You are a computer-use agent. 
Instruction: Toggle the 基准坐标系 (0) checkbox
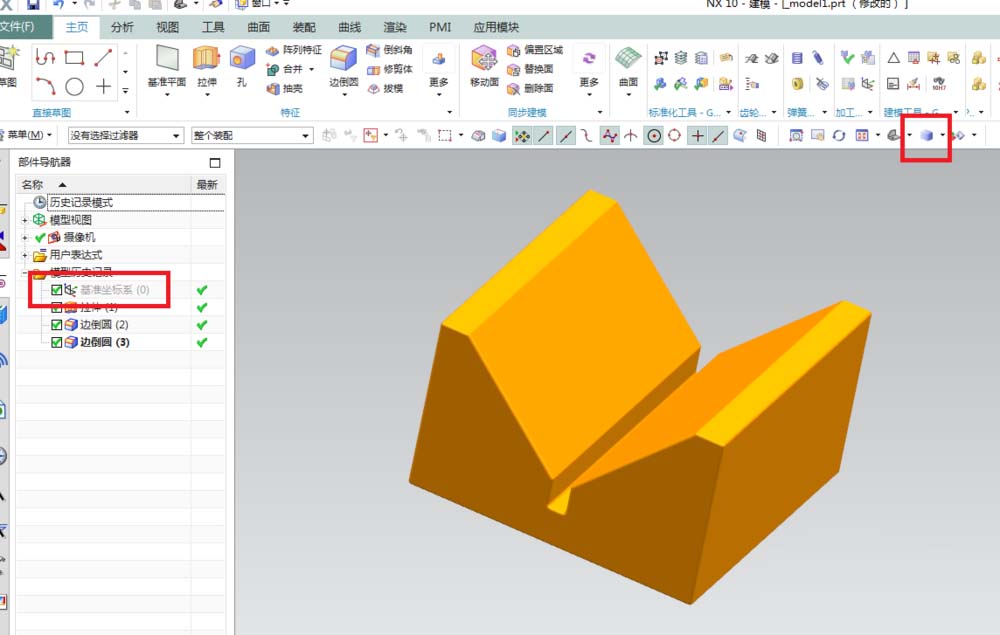57,289
